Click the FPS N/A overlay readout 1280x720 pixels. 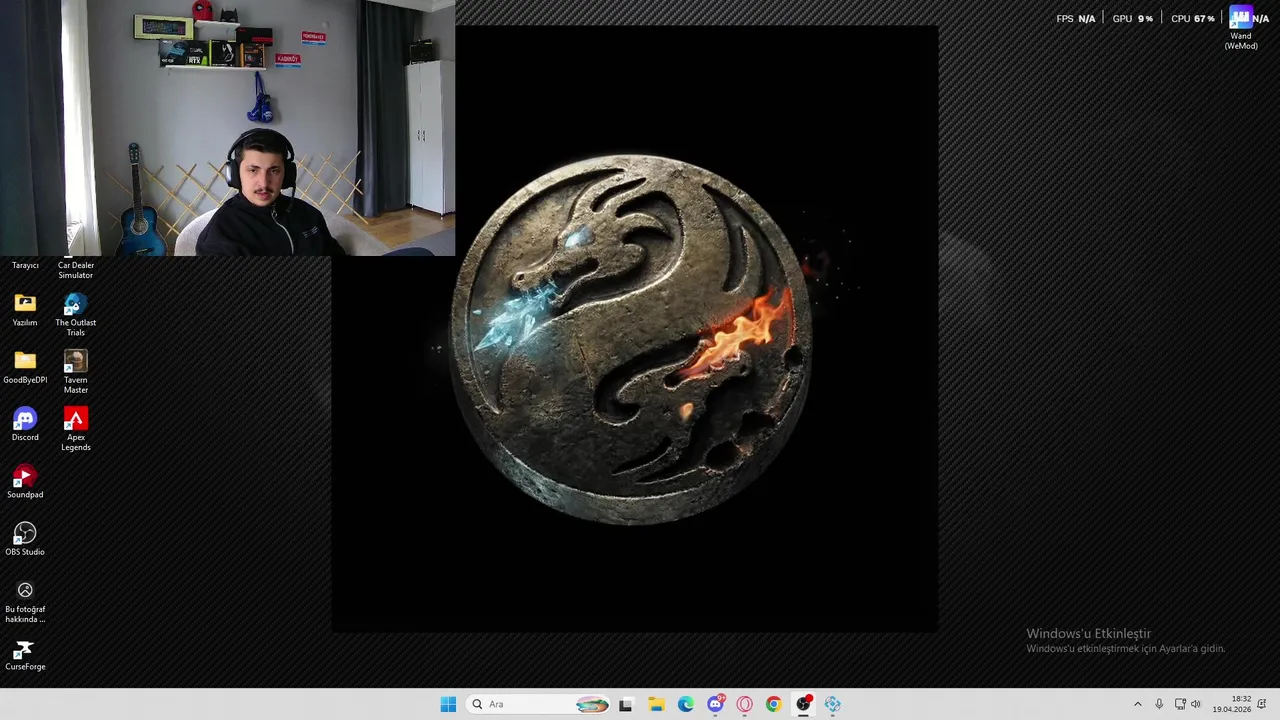coord(1076,18)
